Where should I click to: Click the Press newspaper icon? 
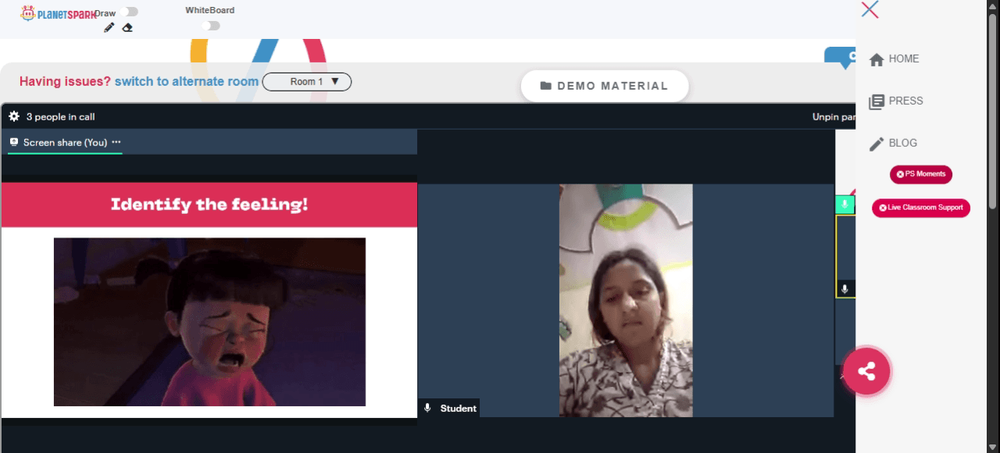coord(876,102)
